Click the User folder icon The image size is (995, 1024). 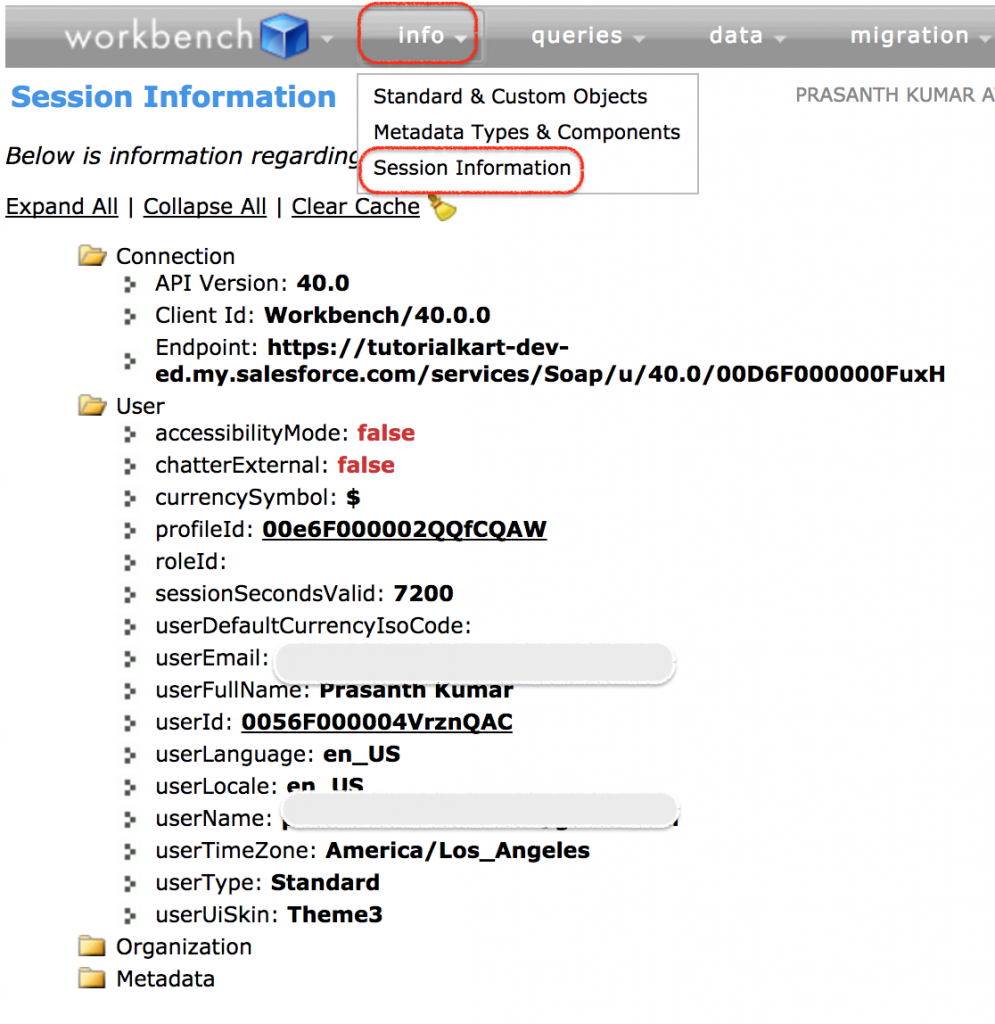pyautogui.click(x=91, y=405)
